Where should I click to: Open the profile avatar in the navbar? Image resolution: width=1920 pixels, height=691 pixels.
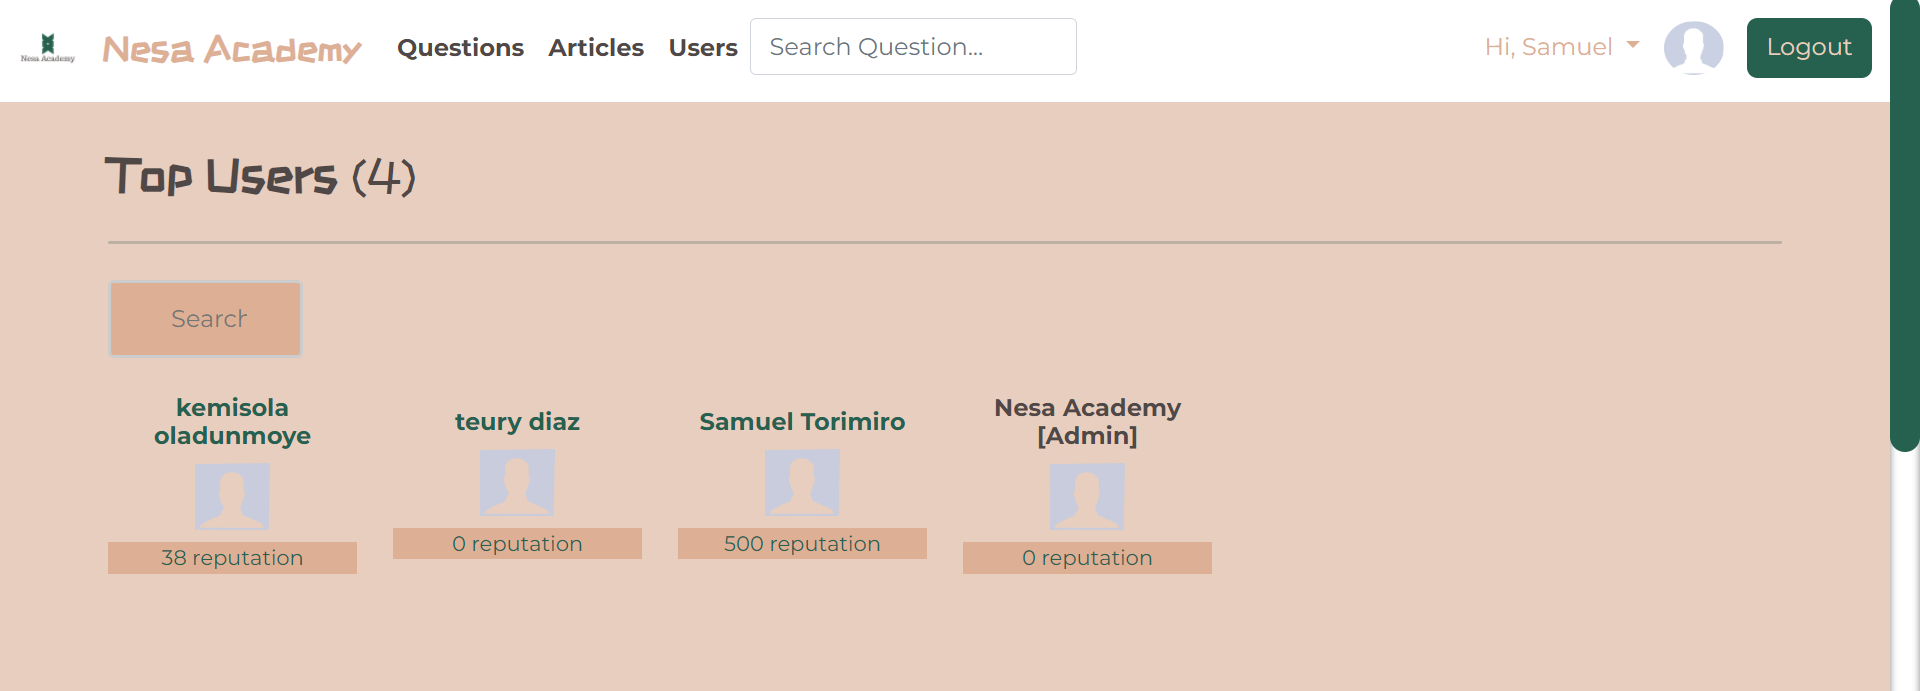(1693, 48)
